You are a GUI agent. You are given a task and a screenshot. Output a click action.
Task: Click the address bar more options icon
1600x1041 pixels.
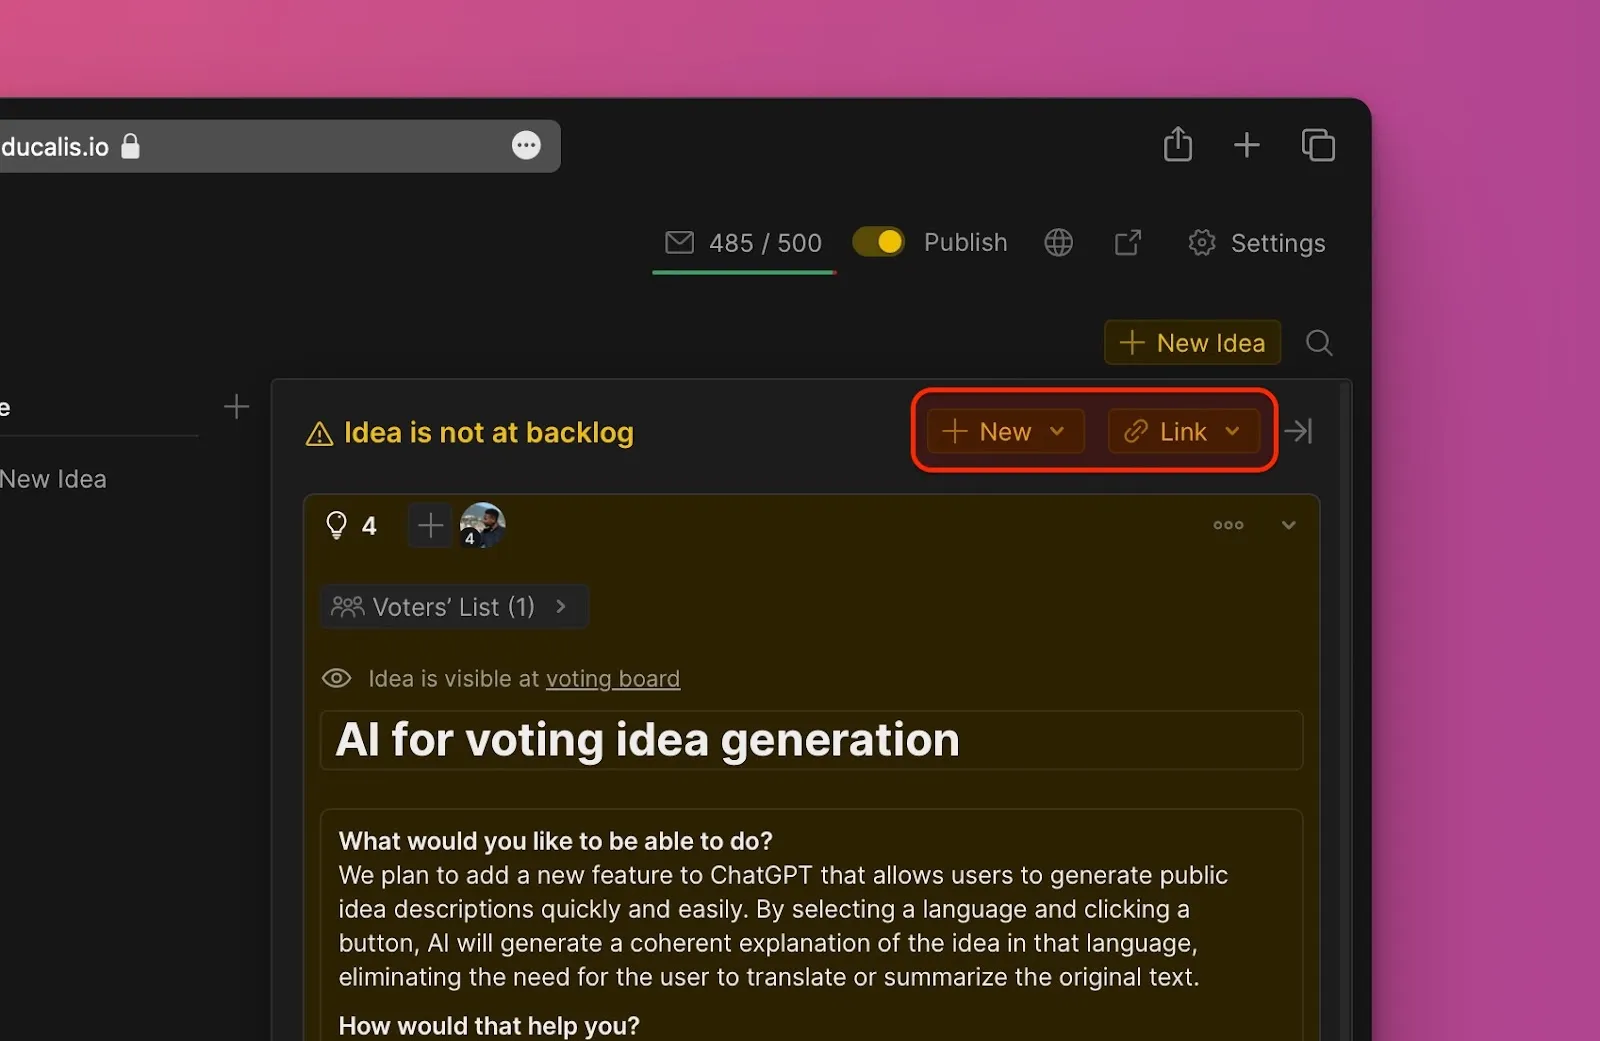point(526,146)
